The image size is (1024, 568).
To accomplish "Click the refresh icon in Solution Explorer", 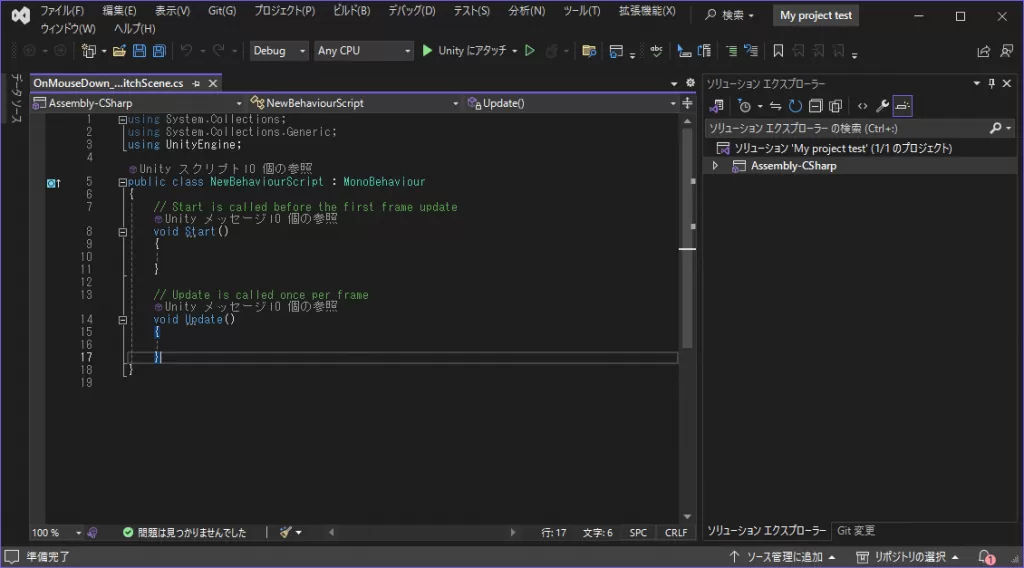I will point(795,106).
